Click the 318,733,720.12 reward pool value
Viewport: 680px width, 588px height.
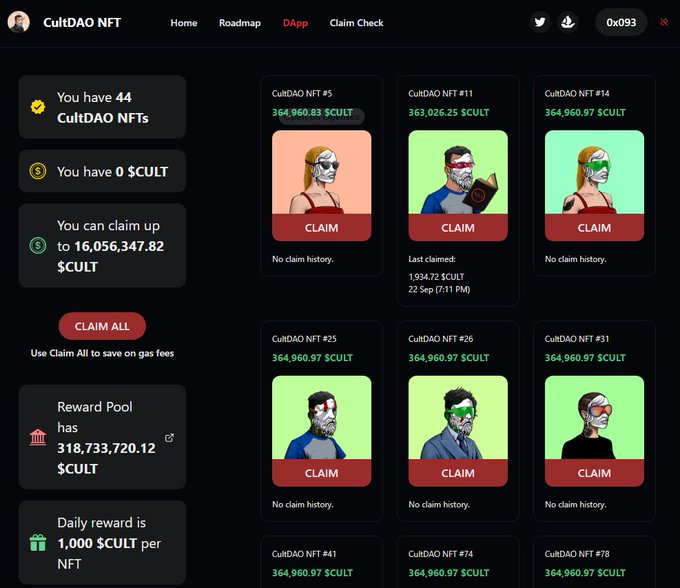(x=106, y=448)
